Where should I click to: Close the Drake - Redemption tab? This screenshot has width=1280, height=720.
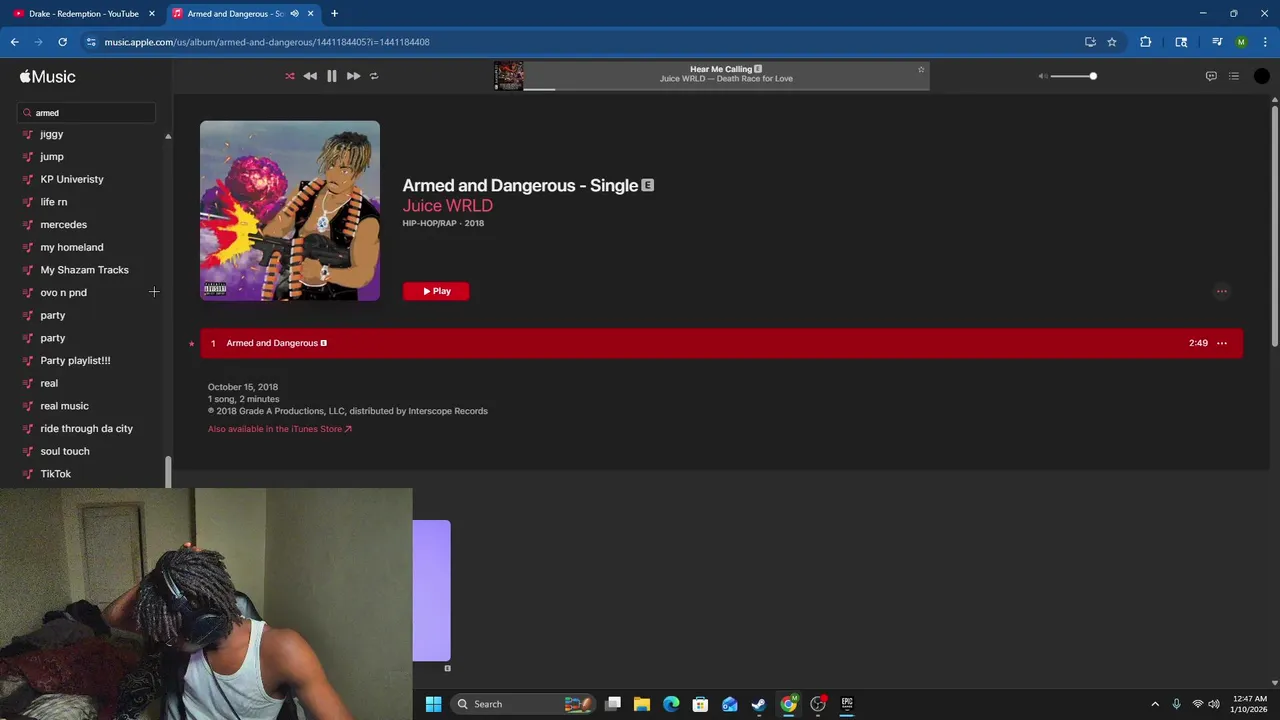click(152, 14)
